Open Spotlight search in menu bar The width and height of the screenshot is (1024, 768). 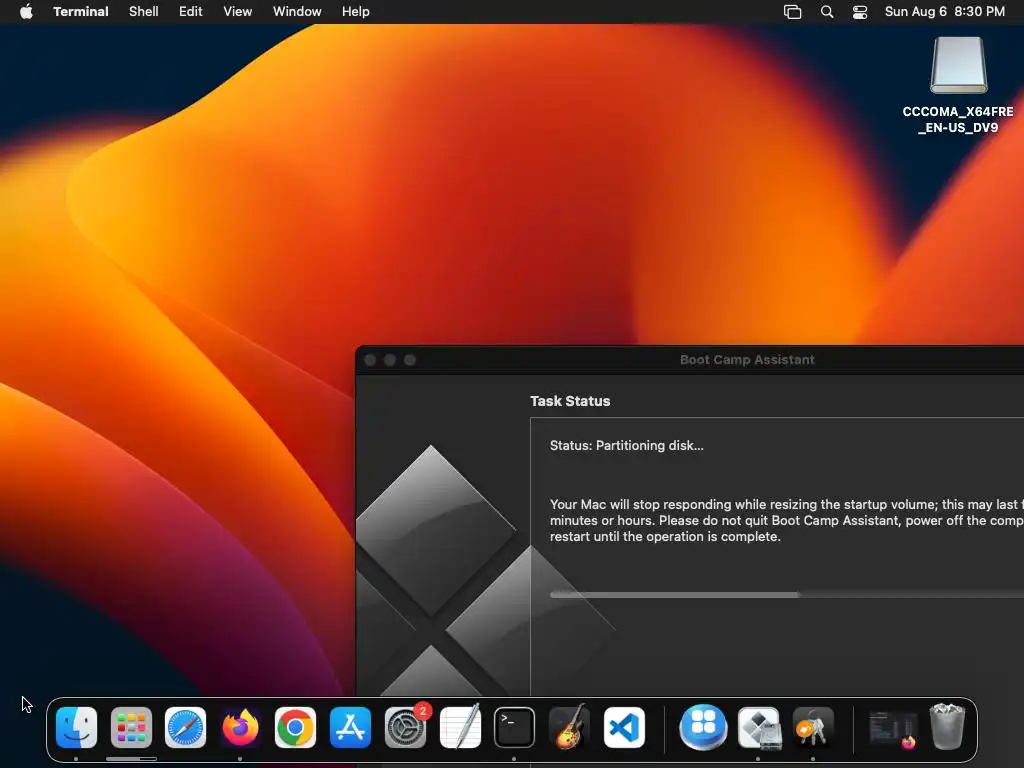point(827,12)
